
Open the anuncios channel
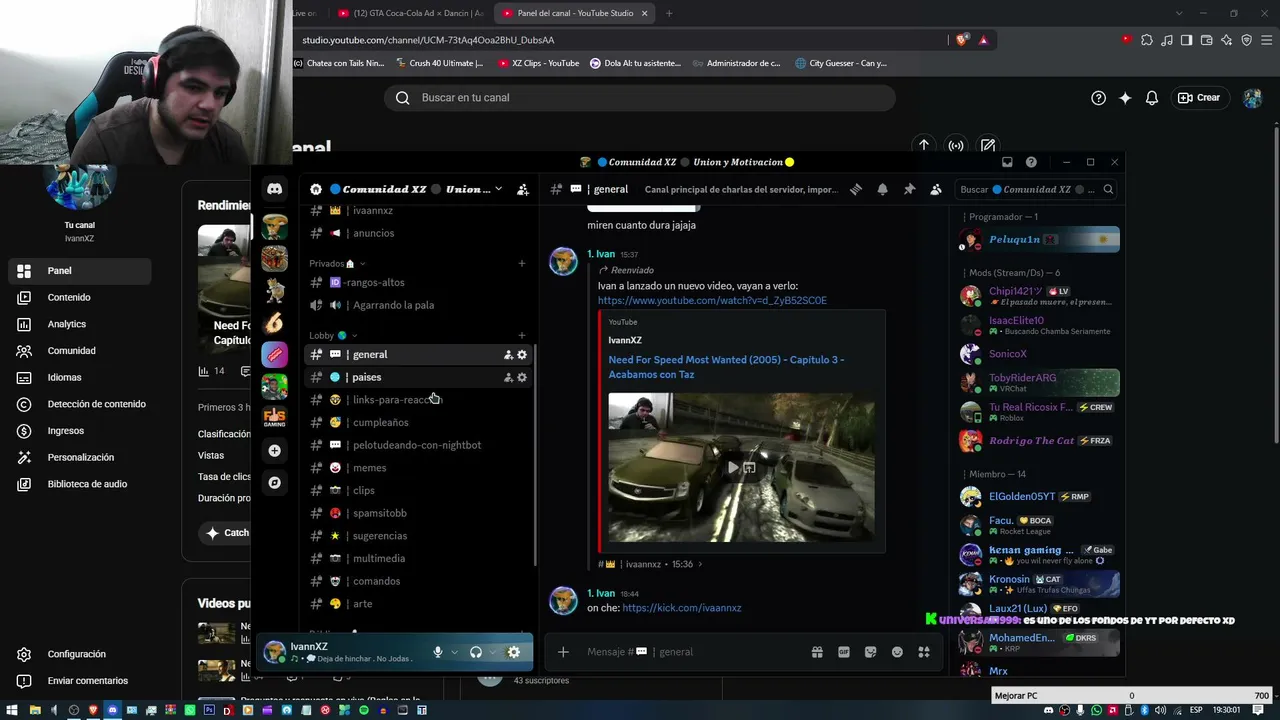pyautogui.click(x=418, y=233)
